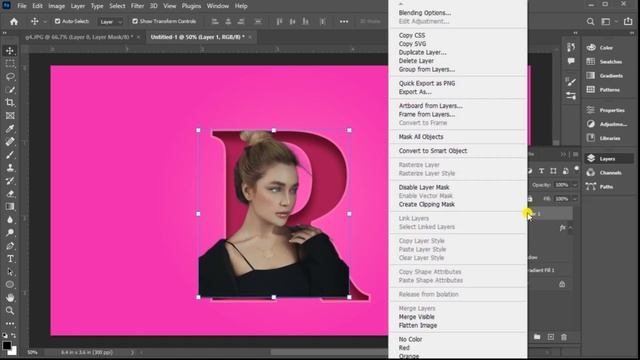Image resolution: width=640 pixels, height=360 pixels.
Task: Select the Lasso tool
Action: pyautogui.click(x=10, y=76)
